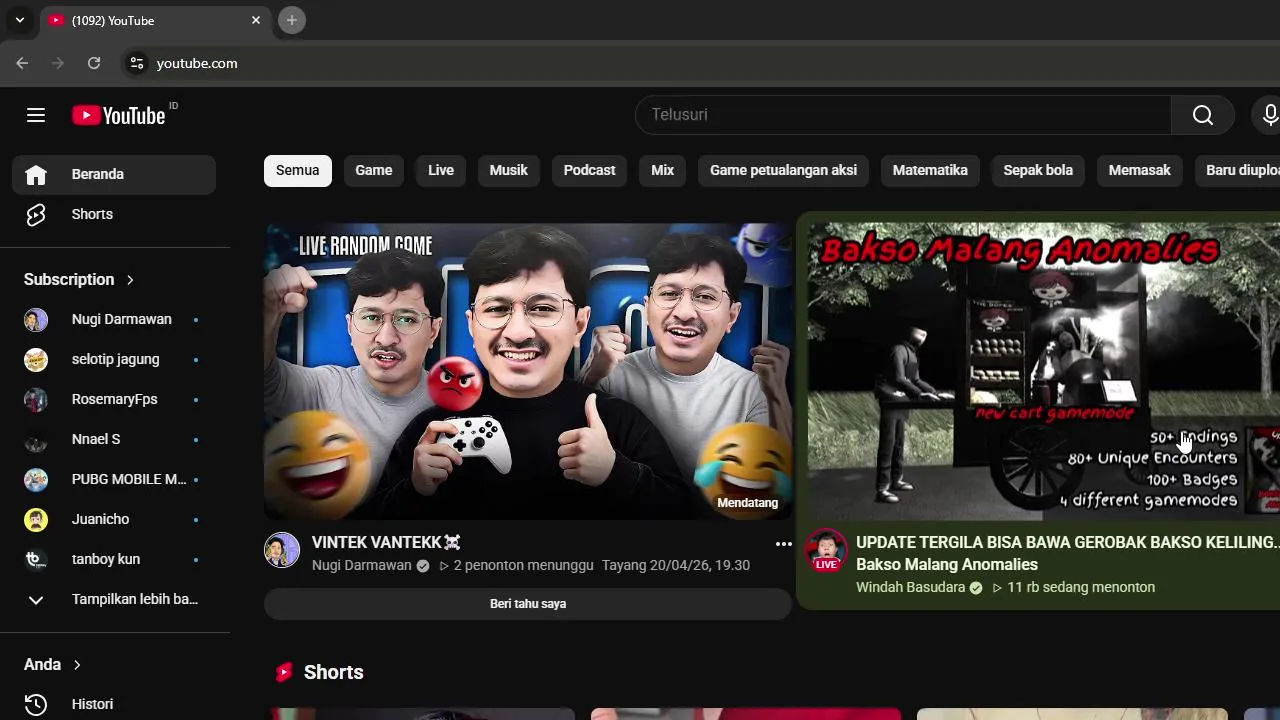Image resolution: width=1280 pixels, height=720 pixels.
Task: Click the Shorts section heading
Action: pyautogui.click(x=333, y=673)
